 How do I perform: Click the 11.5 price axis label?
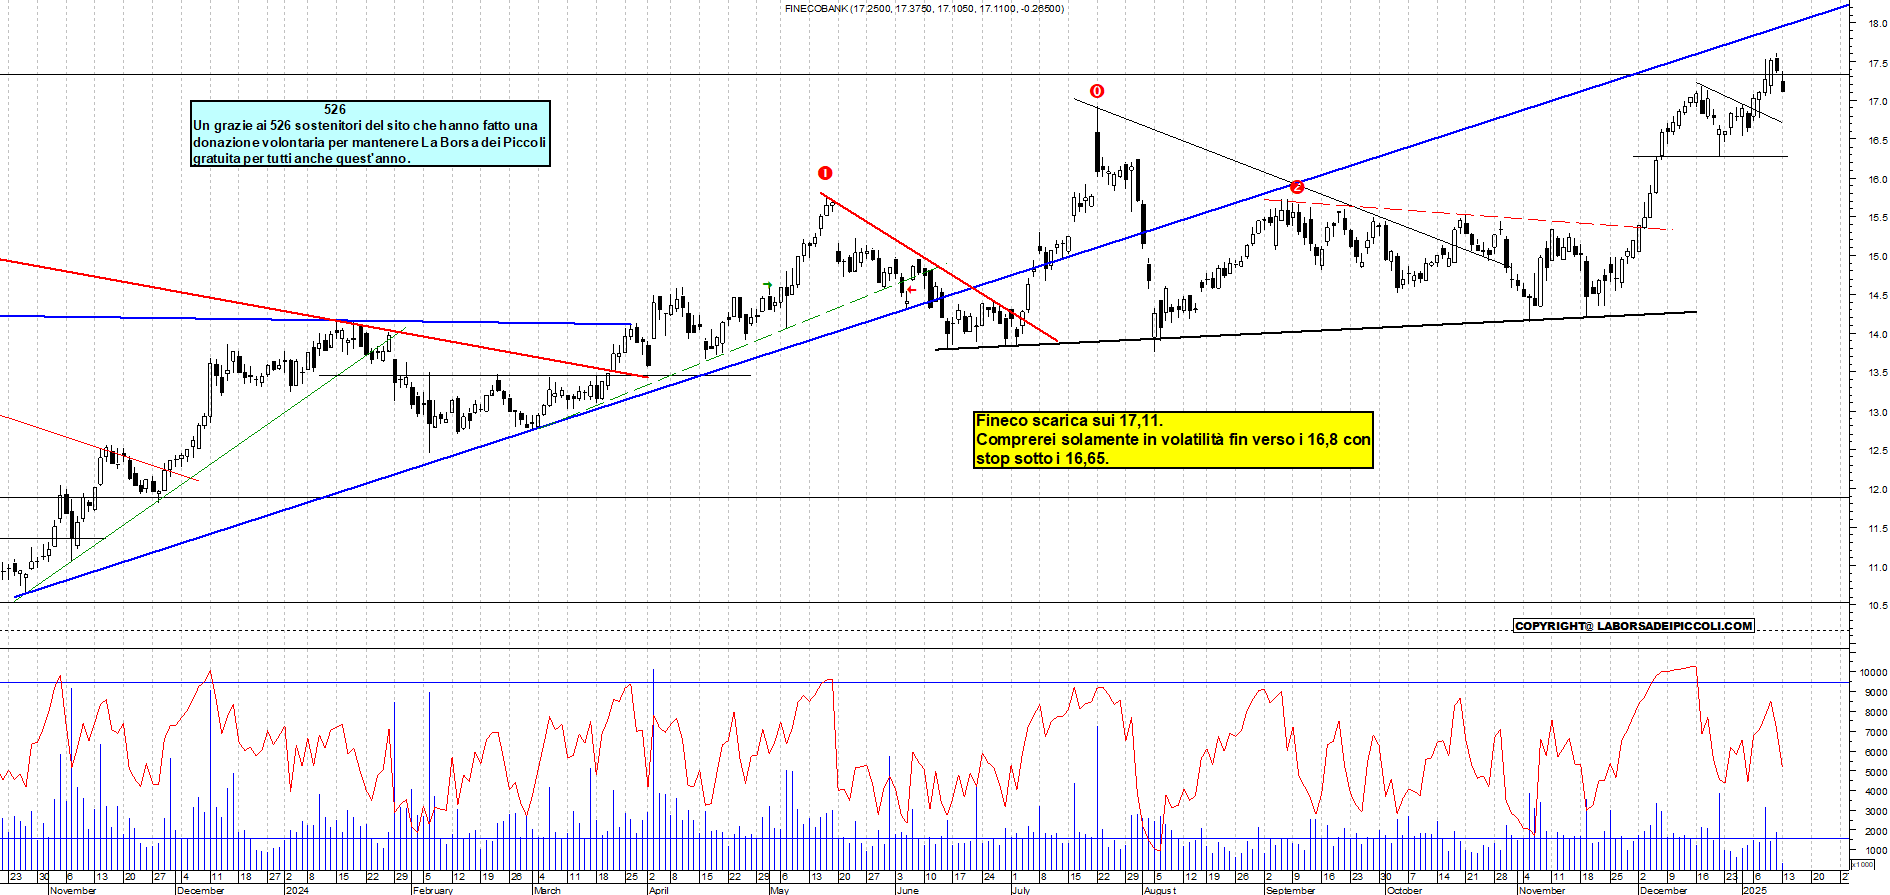(1877, 528)
